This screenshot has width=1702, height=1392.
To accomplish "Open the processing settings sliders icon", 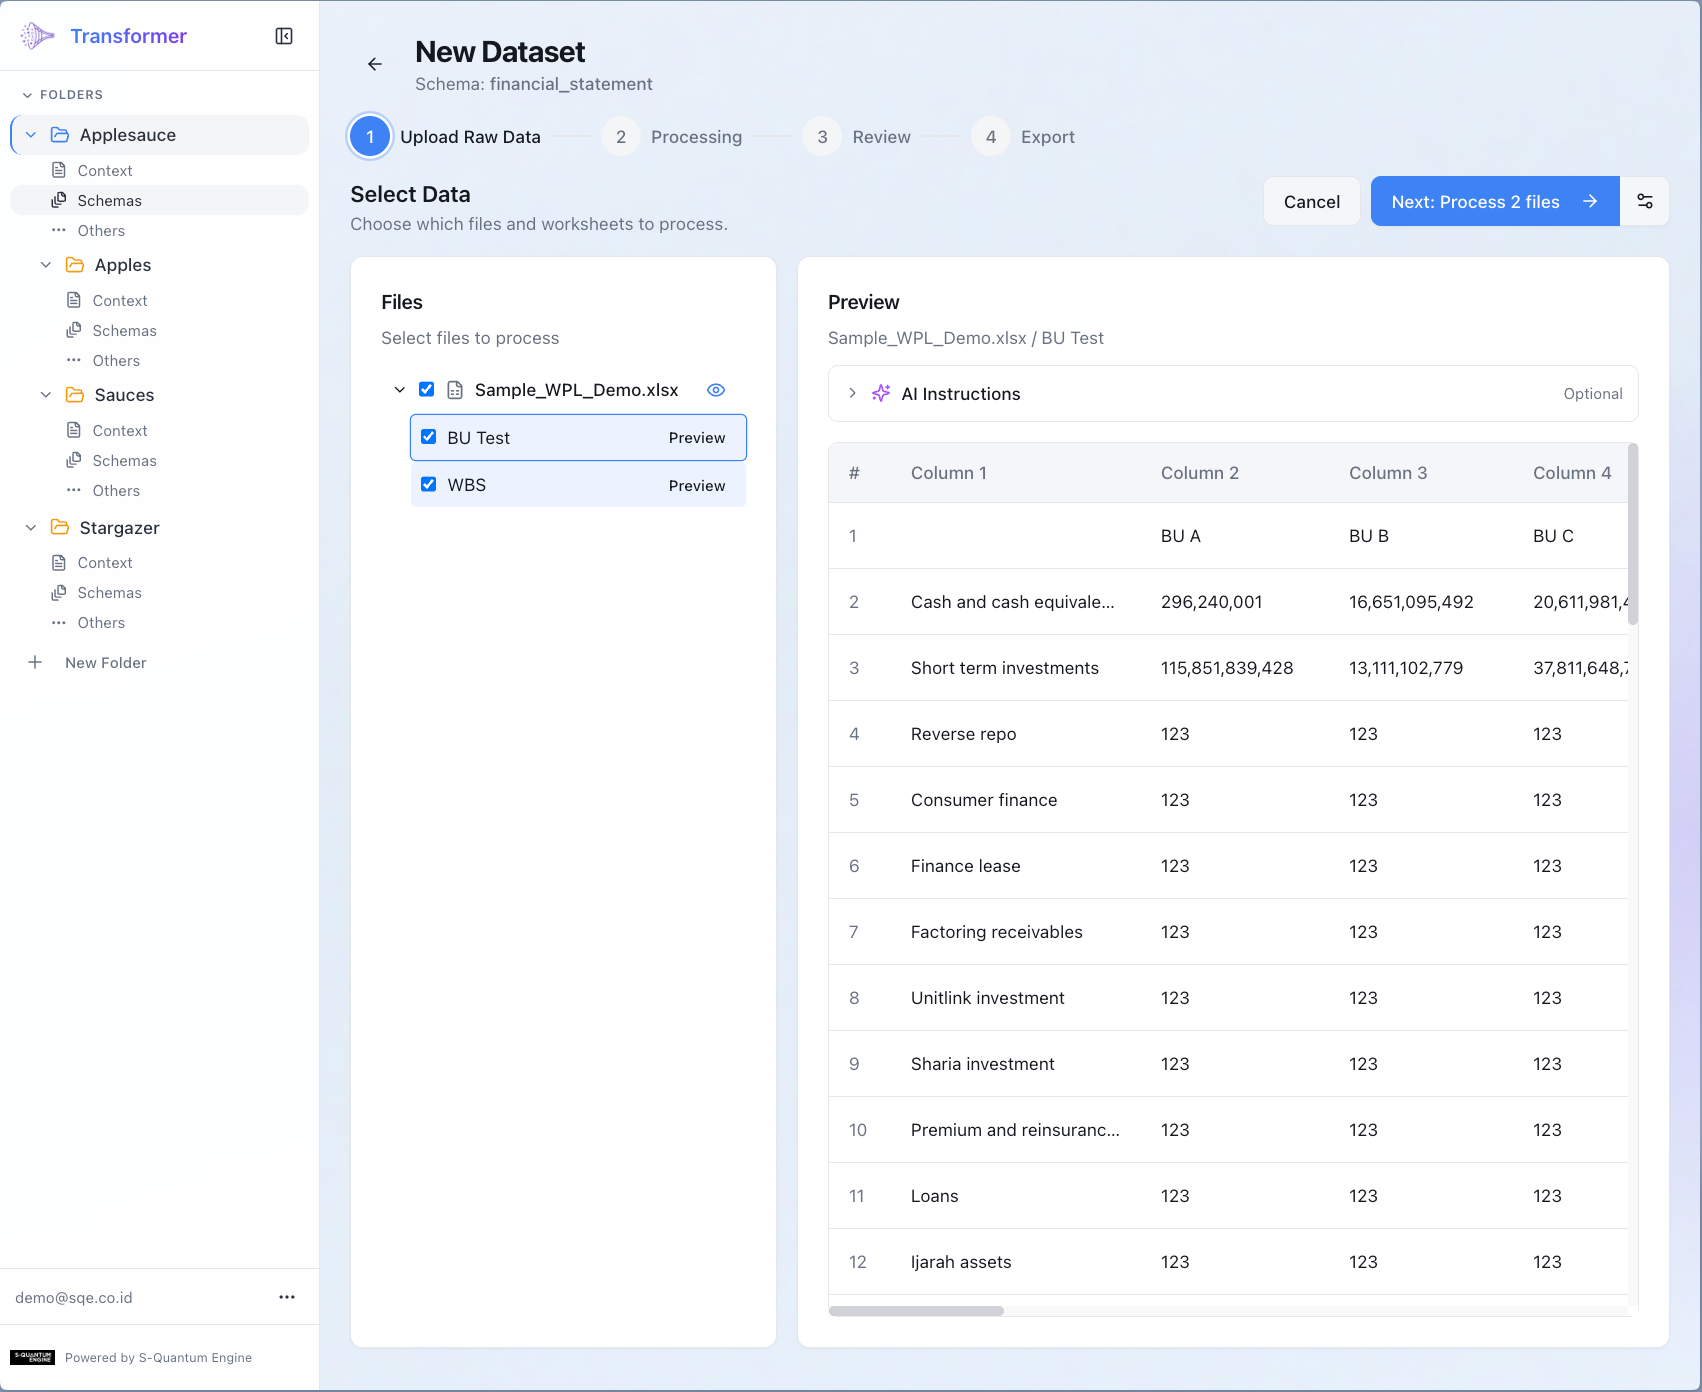I will 1645,201.
